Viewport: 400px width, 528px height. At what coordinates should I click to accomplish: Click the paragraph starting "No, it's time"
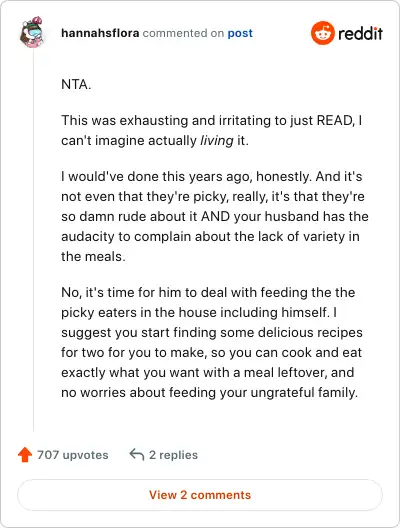212,342
